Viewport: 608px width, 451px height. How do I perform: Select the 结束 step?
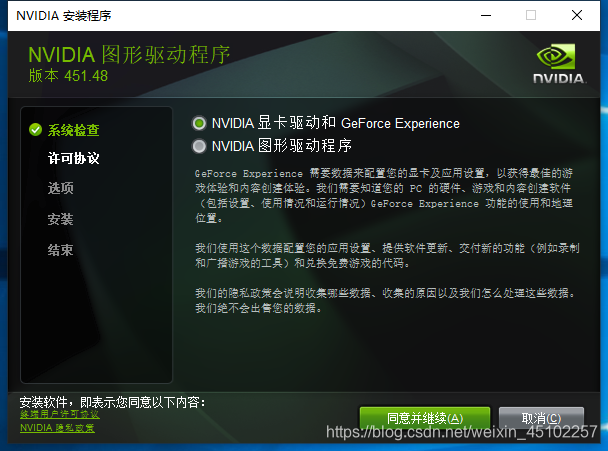(60, 250)
